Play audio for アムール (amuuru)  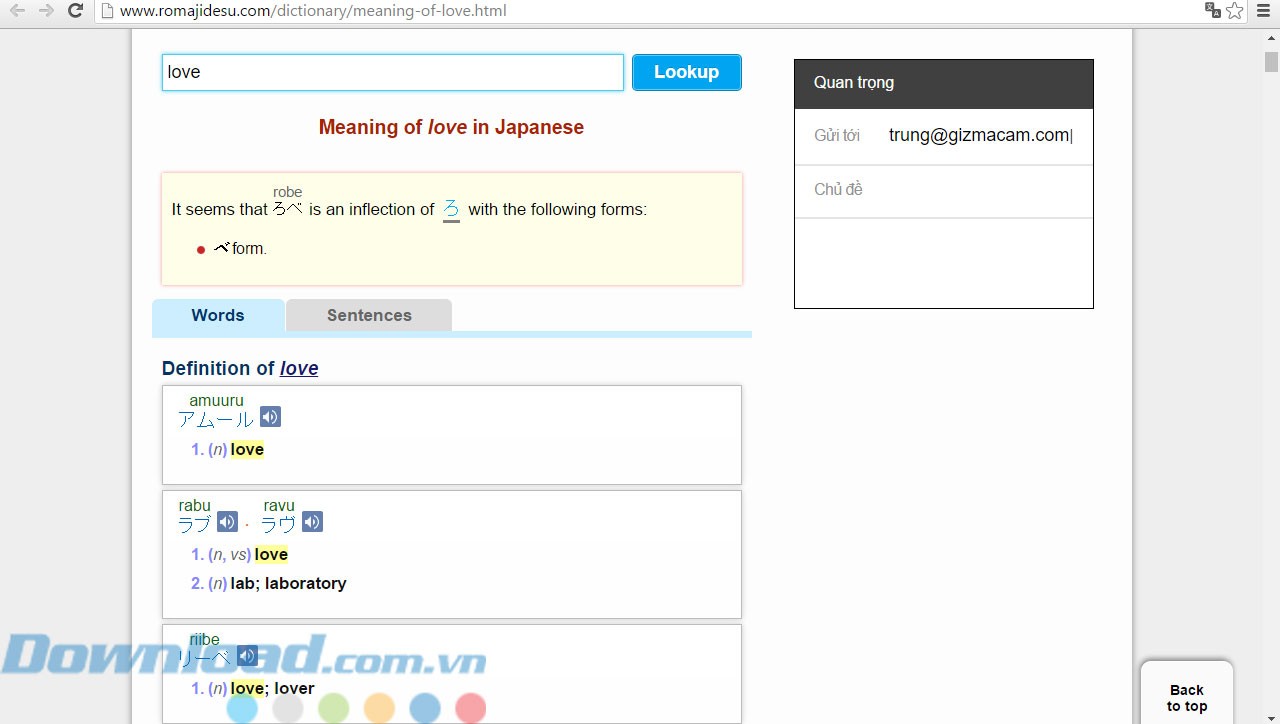270,417
